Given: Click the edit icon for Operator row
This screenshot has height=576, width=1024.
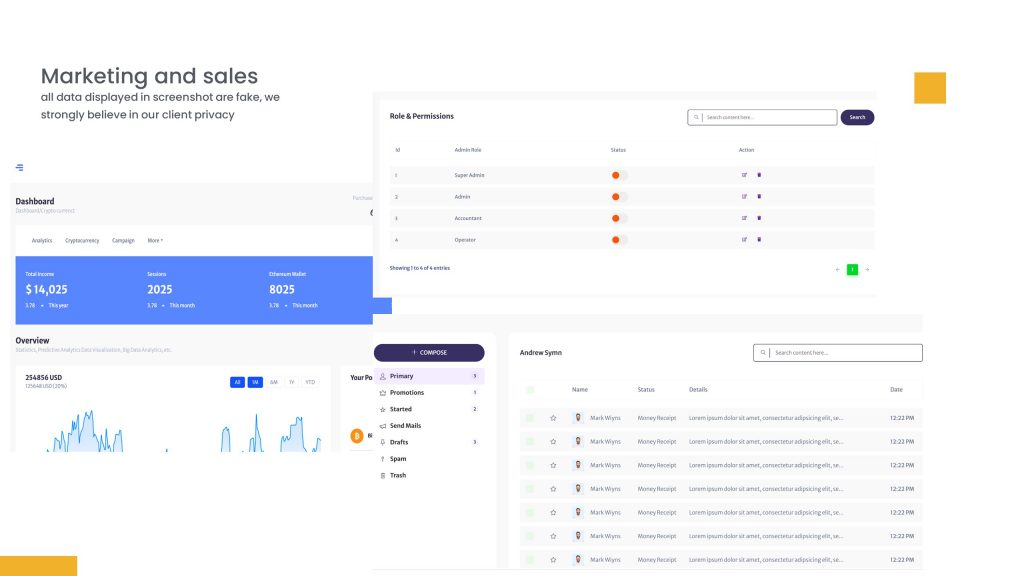Looking at the screenshot, I should click(744, 240).
